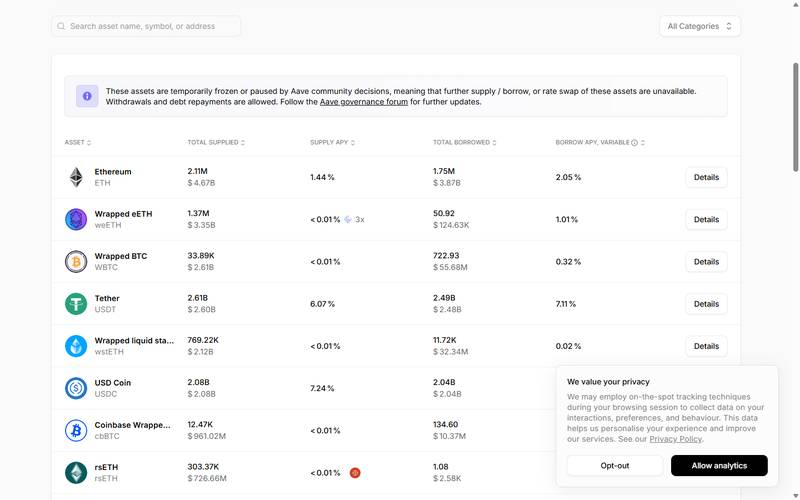Follow the Aave governance forum link

pyautogui.click(x=364, y=102)
